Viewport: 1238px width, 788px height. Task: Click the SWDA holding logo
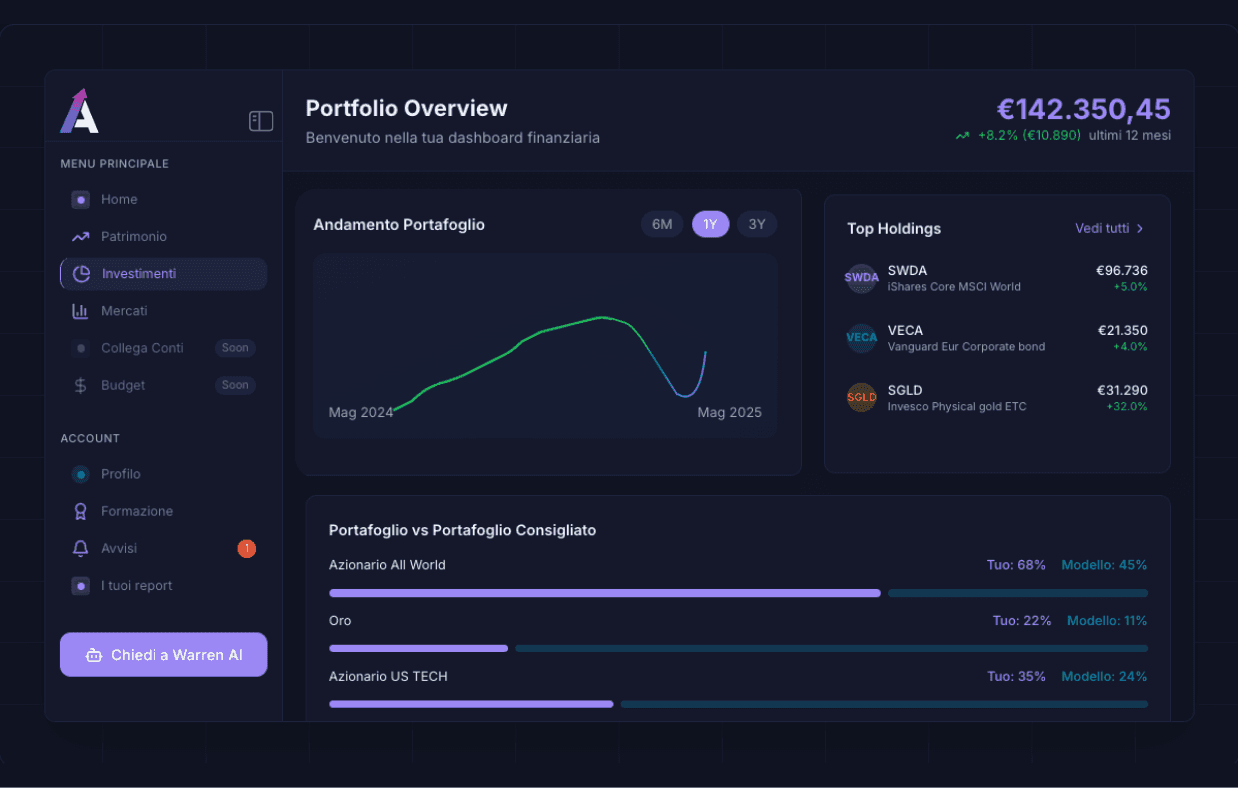[x=861, y=278]
